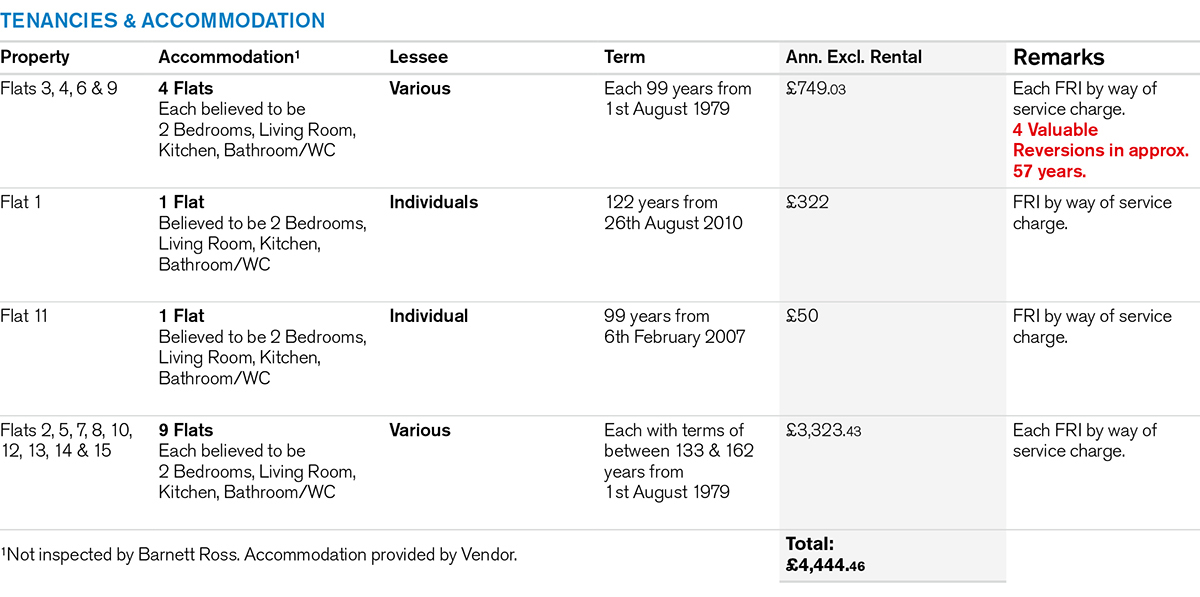Click the Term column header

pyautogui.click(x=625, y=57)
